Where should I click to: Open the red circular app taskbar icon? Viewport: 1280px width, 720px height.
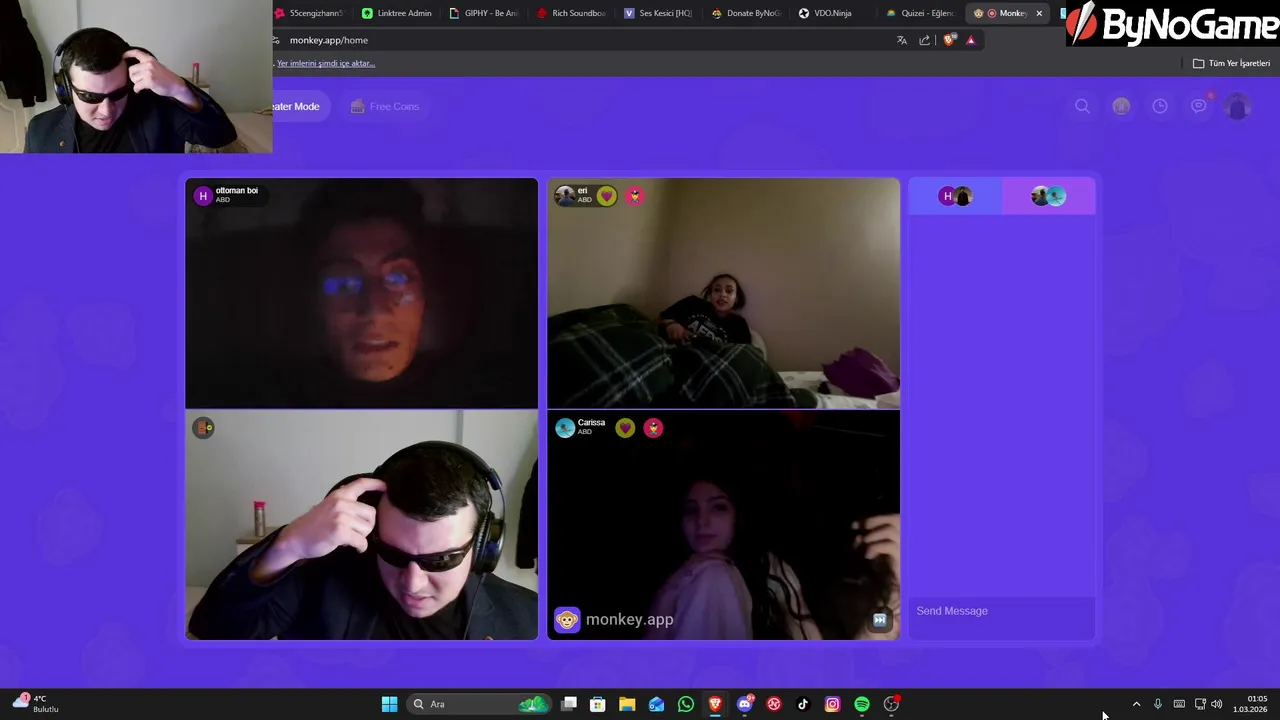click(x=774, y=704)
